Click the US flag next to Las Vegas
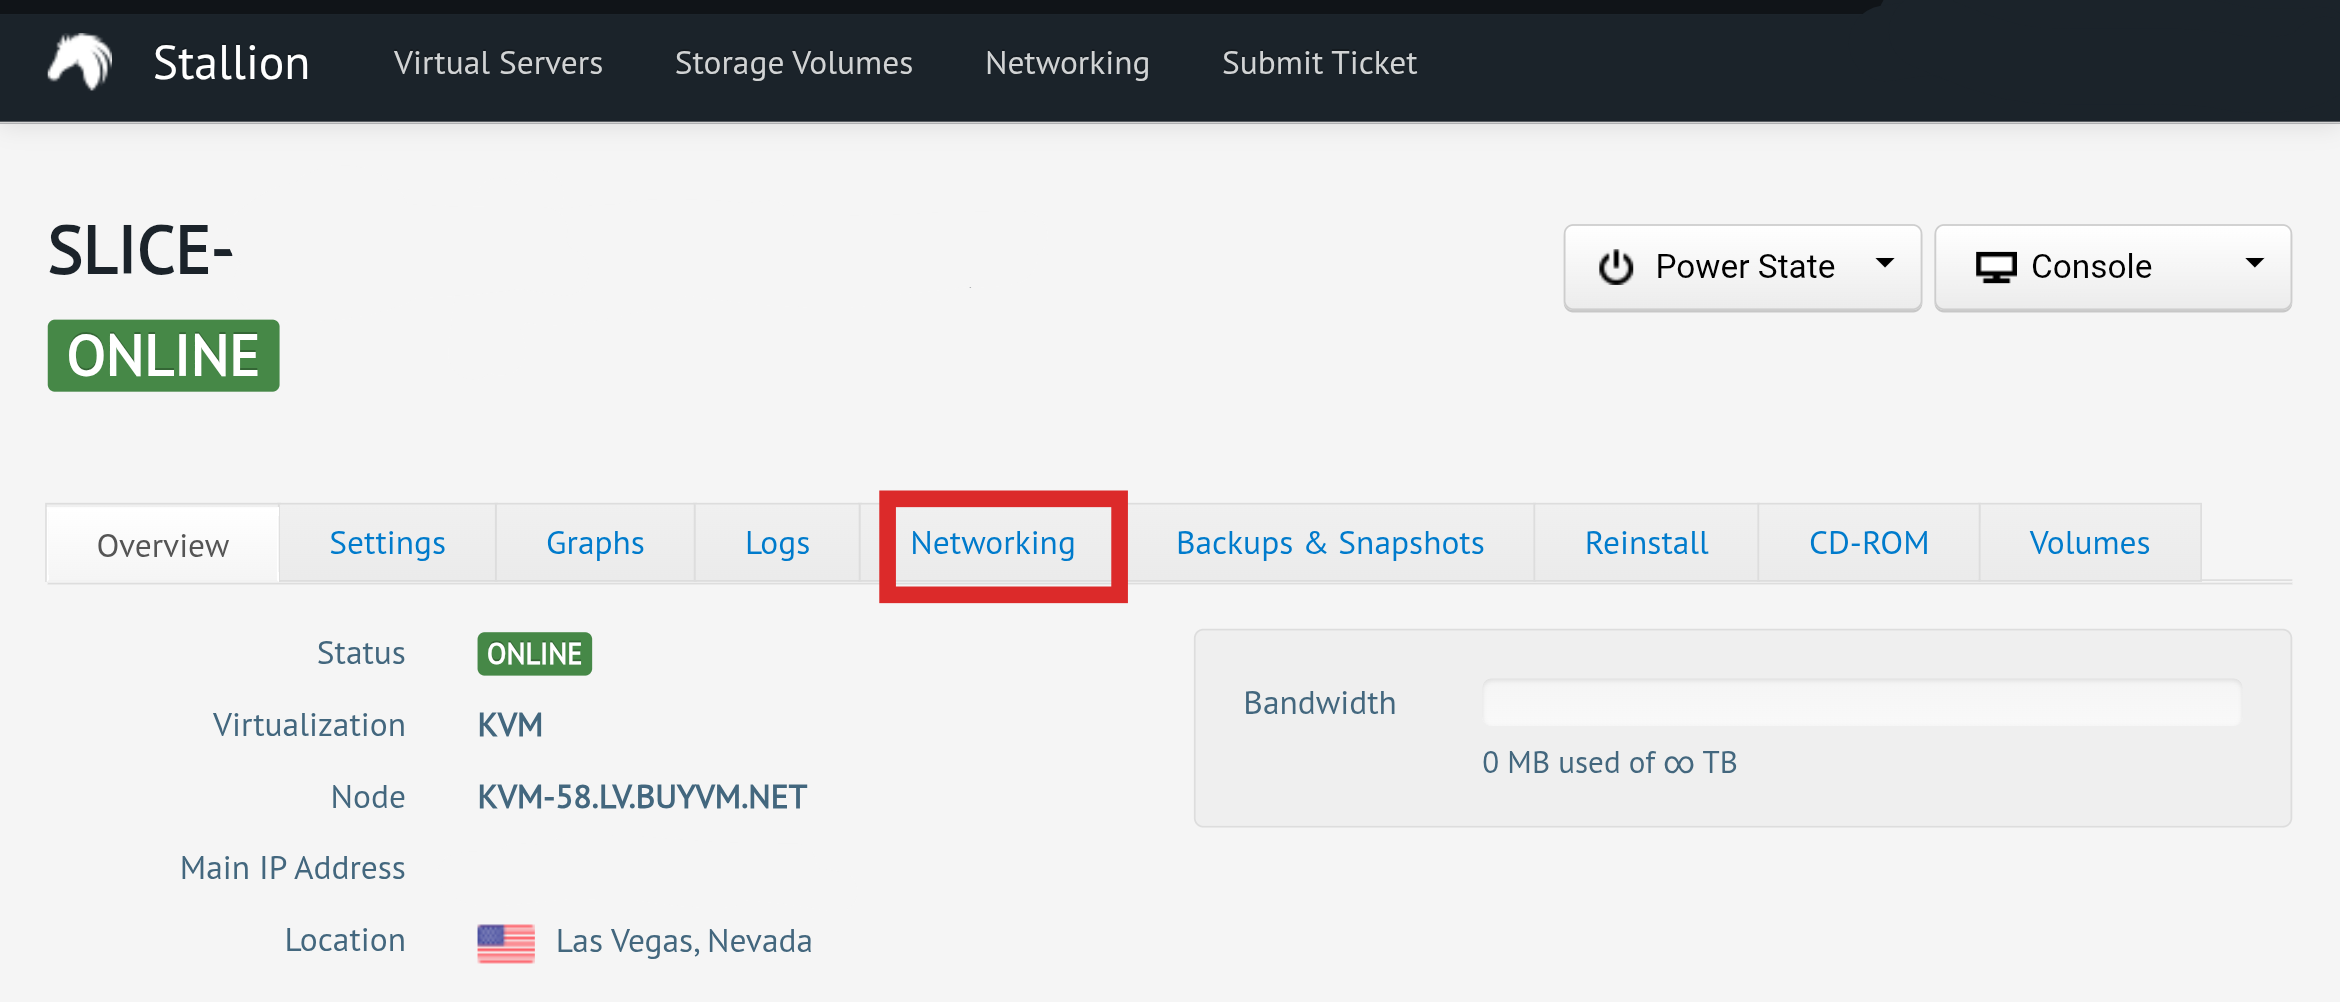Viewport: 2340px width, 1002px height. (x=506, y=942)
